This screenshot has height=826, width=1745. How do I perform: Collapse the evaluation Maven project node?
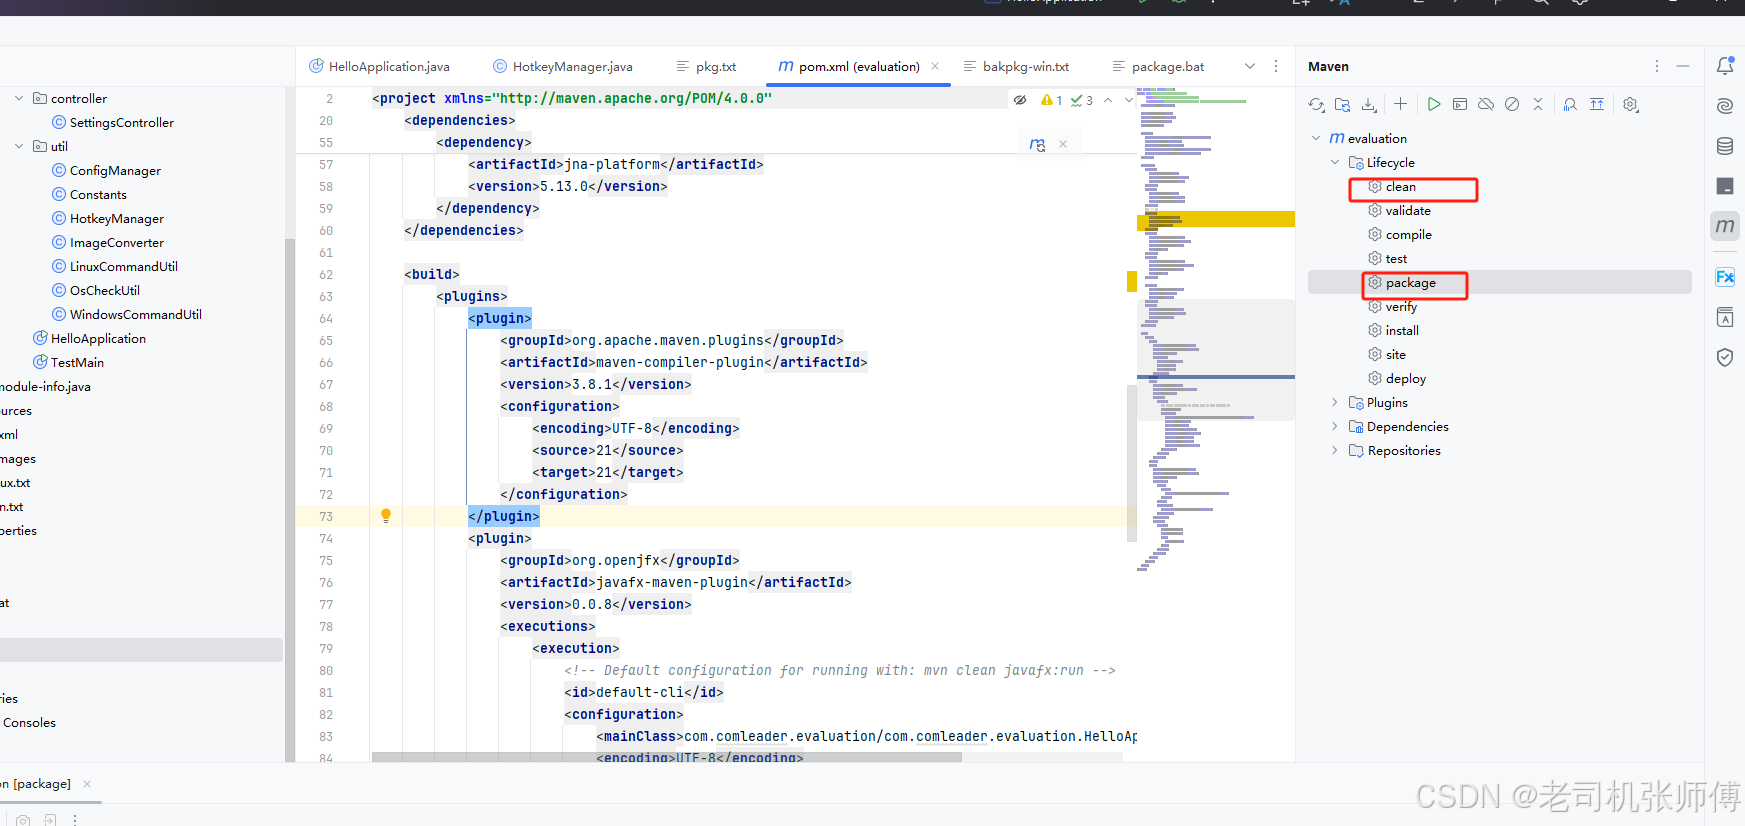1316,138
